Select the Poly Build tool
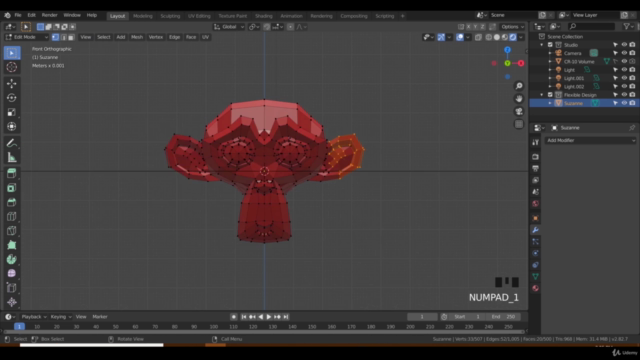The width and height of the screenshot is (640, 360). click(12, 245)
